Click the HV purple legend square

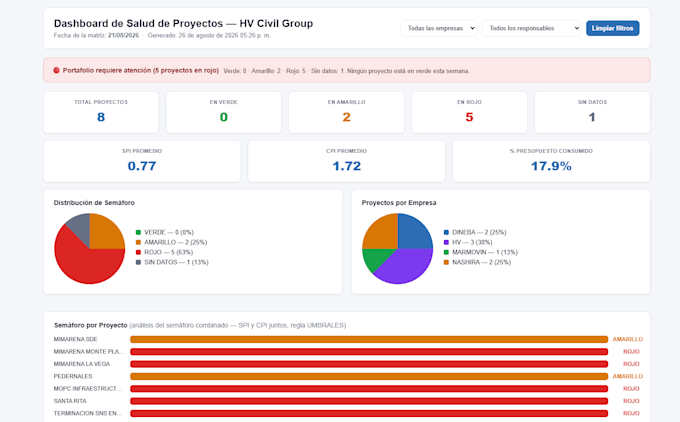point(446,242)
